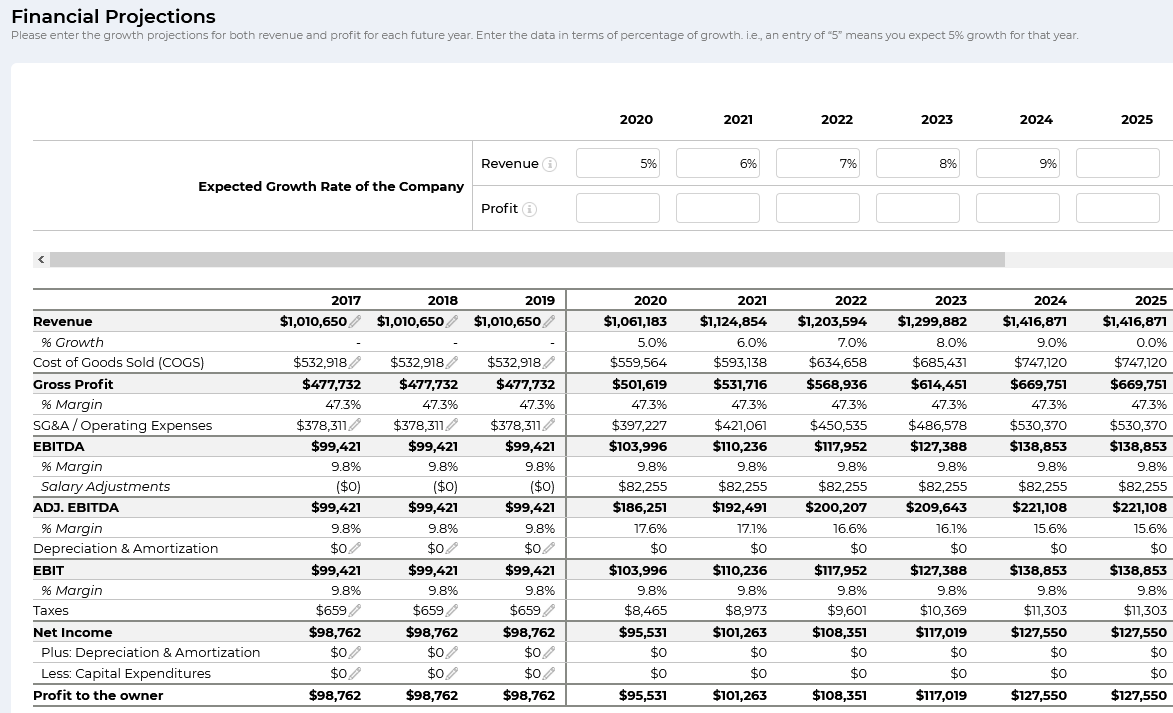Edit 2017 Revenue using pencil icon
This screenshot has height=713, width=1173.
(355, 322)
